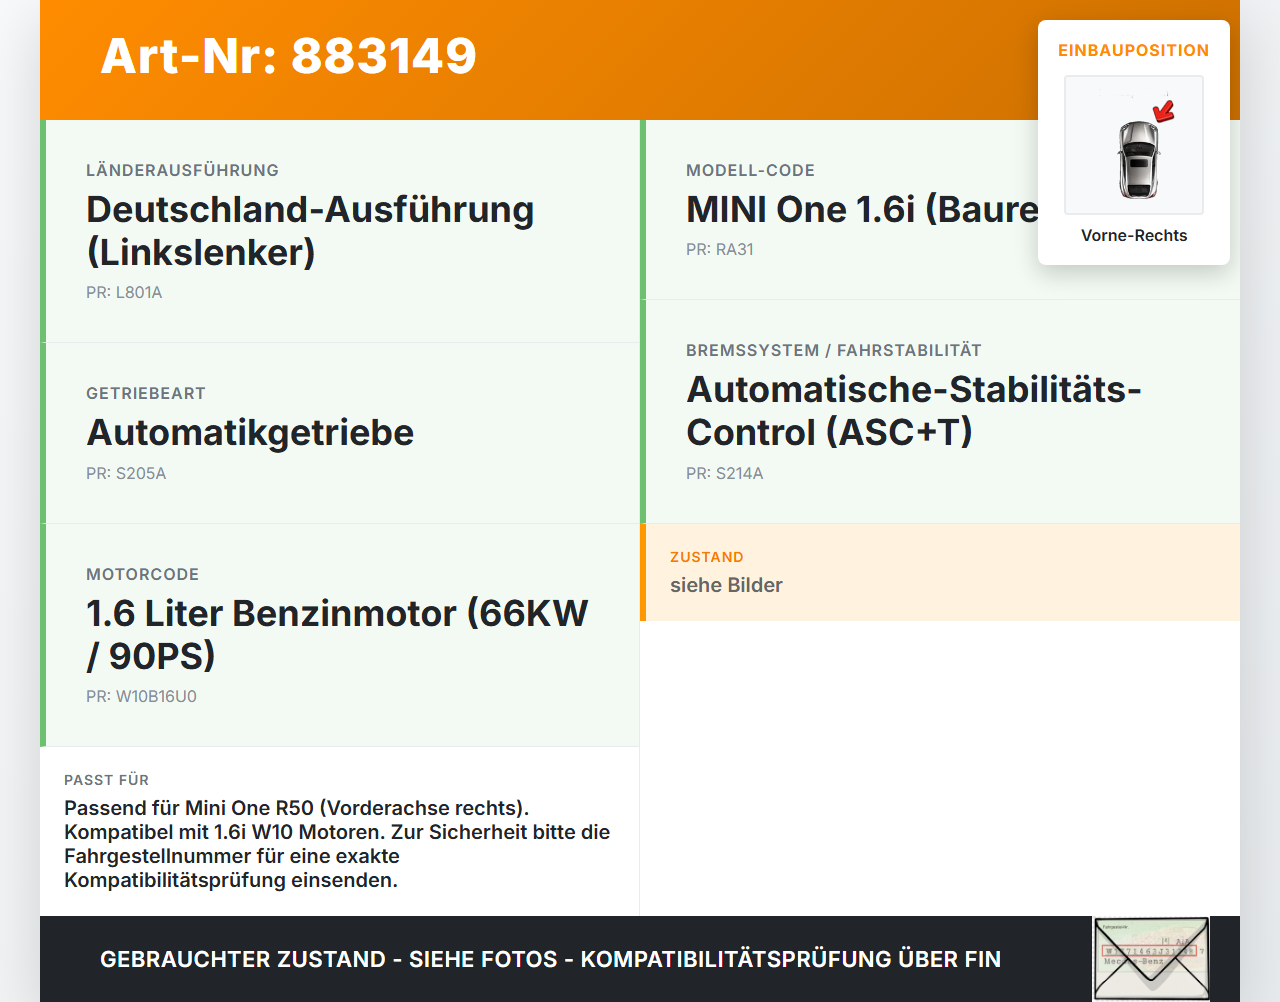Viewport: 1280px width, 1002px height.
Task: Select the MINI One 1.6i model text
Action: pyautogui.click(x=862, y=209)
